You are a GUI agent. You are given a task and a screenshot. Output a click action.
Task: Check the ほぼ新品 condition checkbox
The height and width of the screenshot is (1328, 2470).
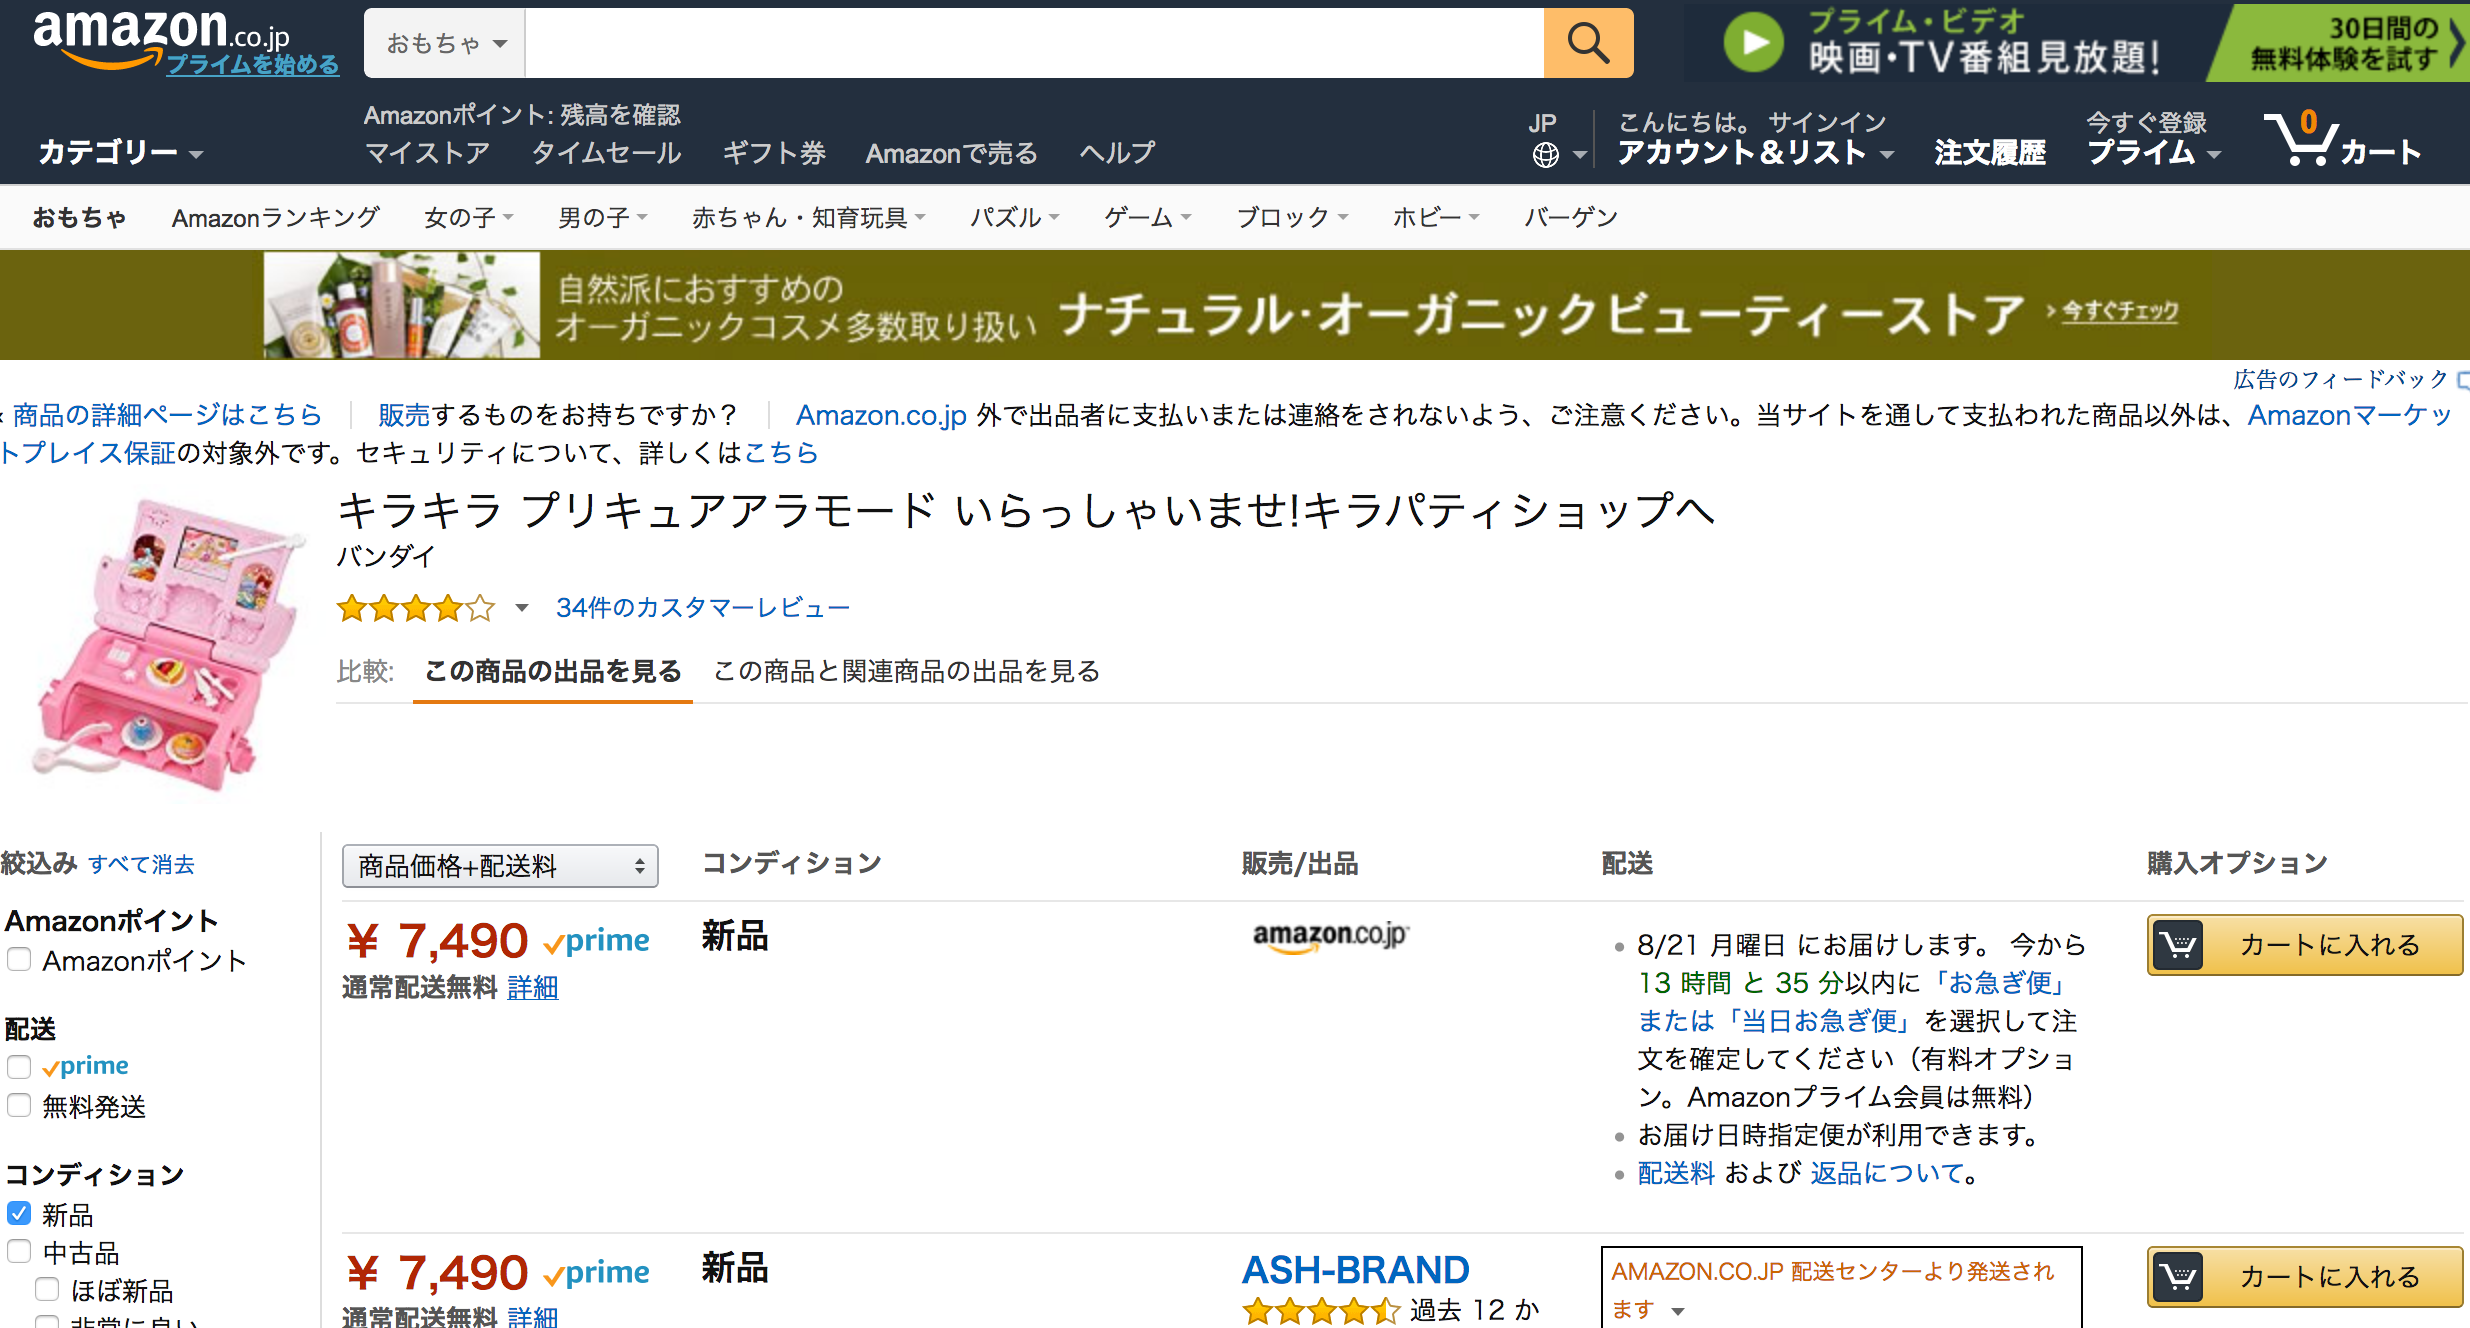click(47, 1289)
